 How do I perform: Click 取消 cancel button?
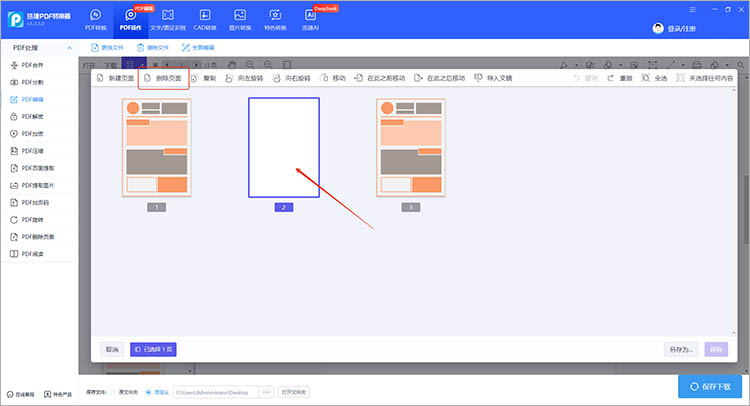tap(111, 349)
